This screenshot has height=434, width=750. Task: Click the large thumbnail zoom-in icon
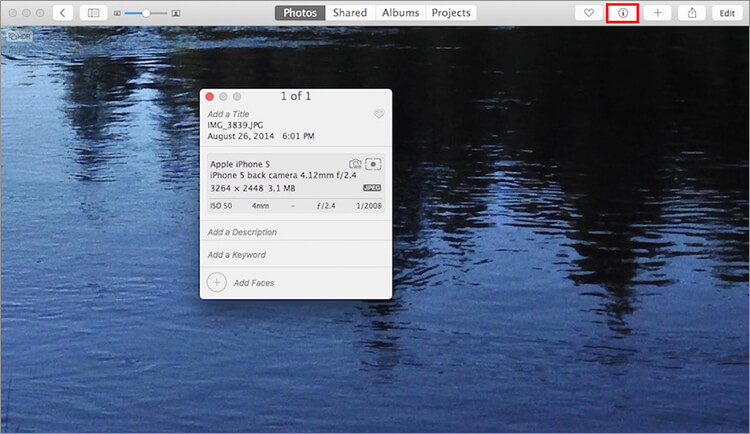pyautogui.click(x=176, y=14)
